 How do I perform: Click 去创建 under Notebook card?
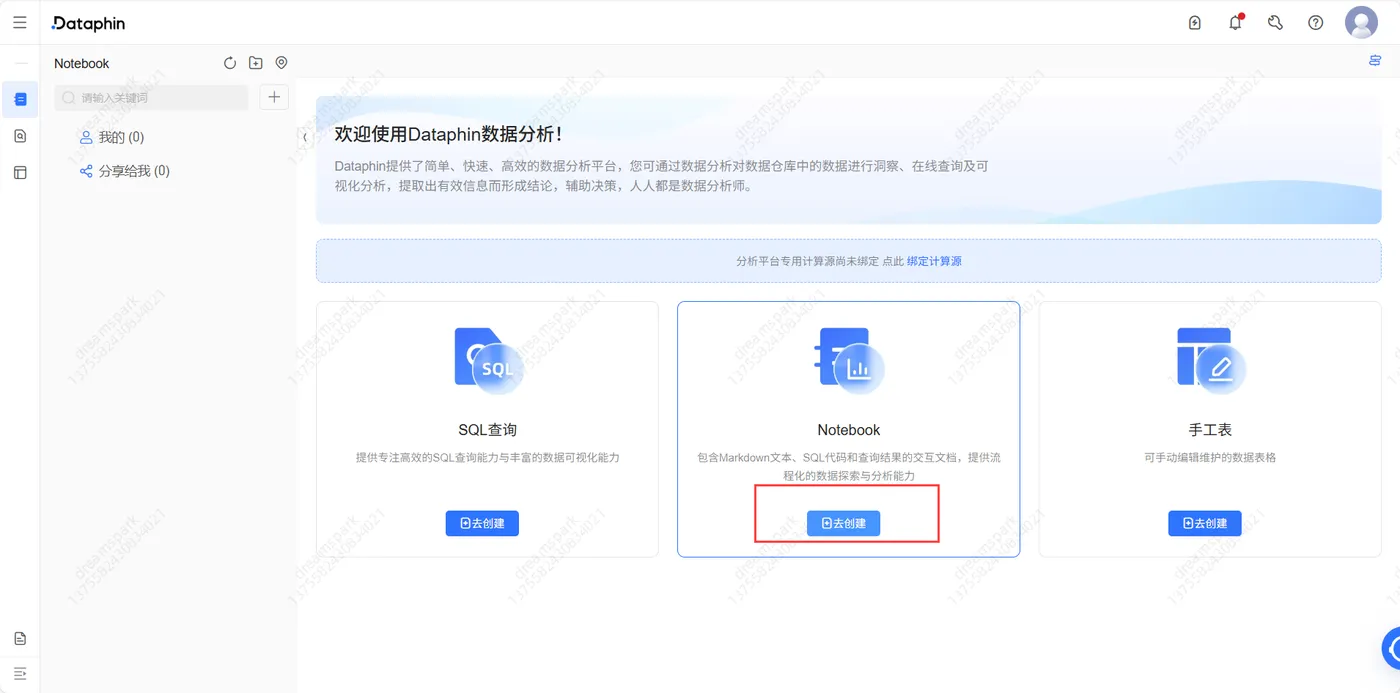pos(843,523)
